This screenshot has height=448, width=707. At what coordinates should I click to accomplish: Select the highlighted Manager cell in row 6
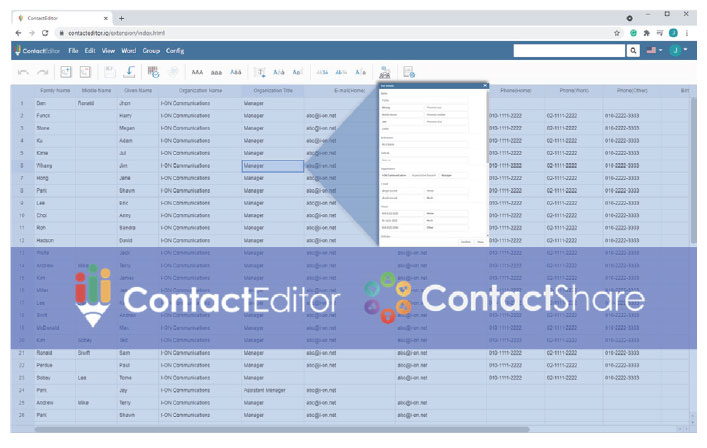click(273, 166)
